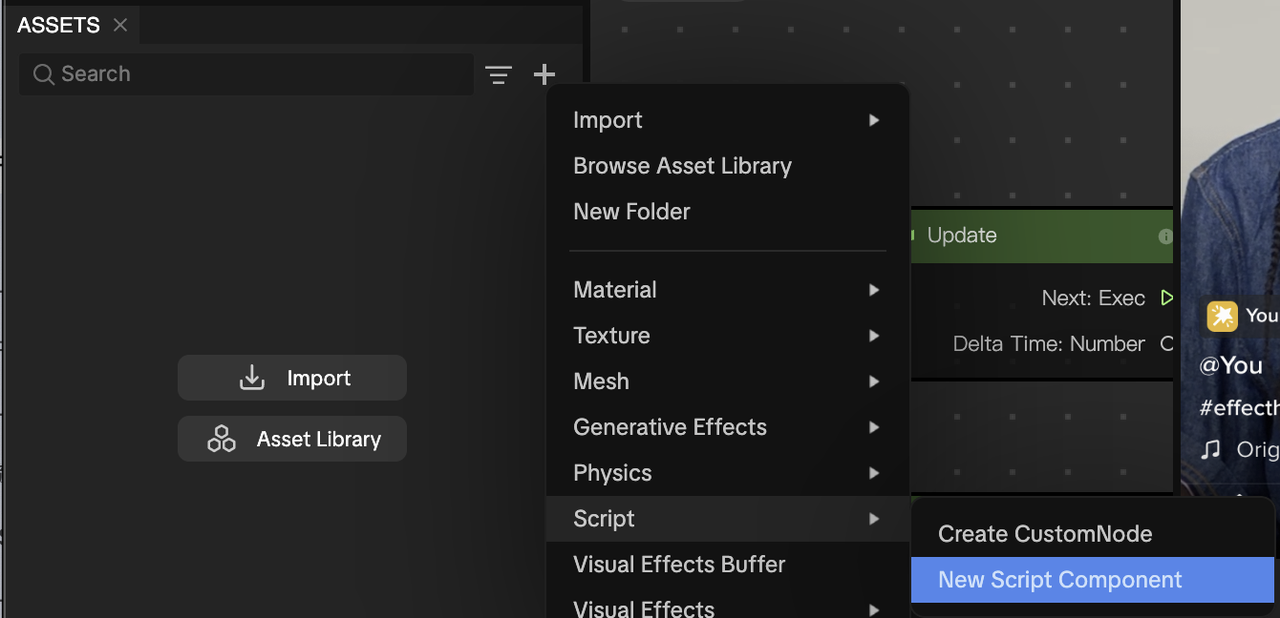Click the arrow beside Script
The image size is (1280, 618).
coord(874,519)
